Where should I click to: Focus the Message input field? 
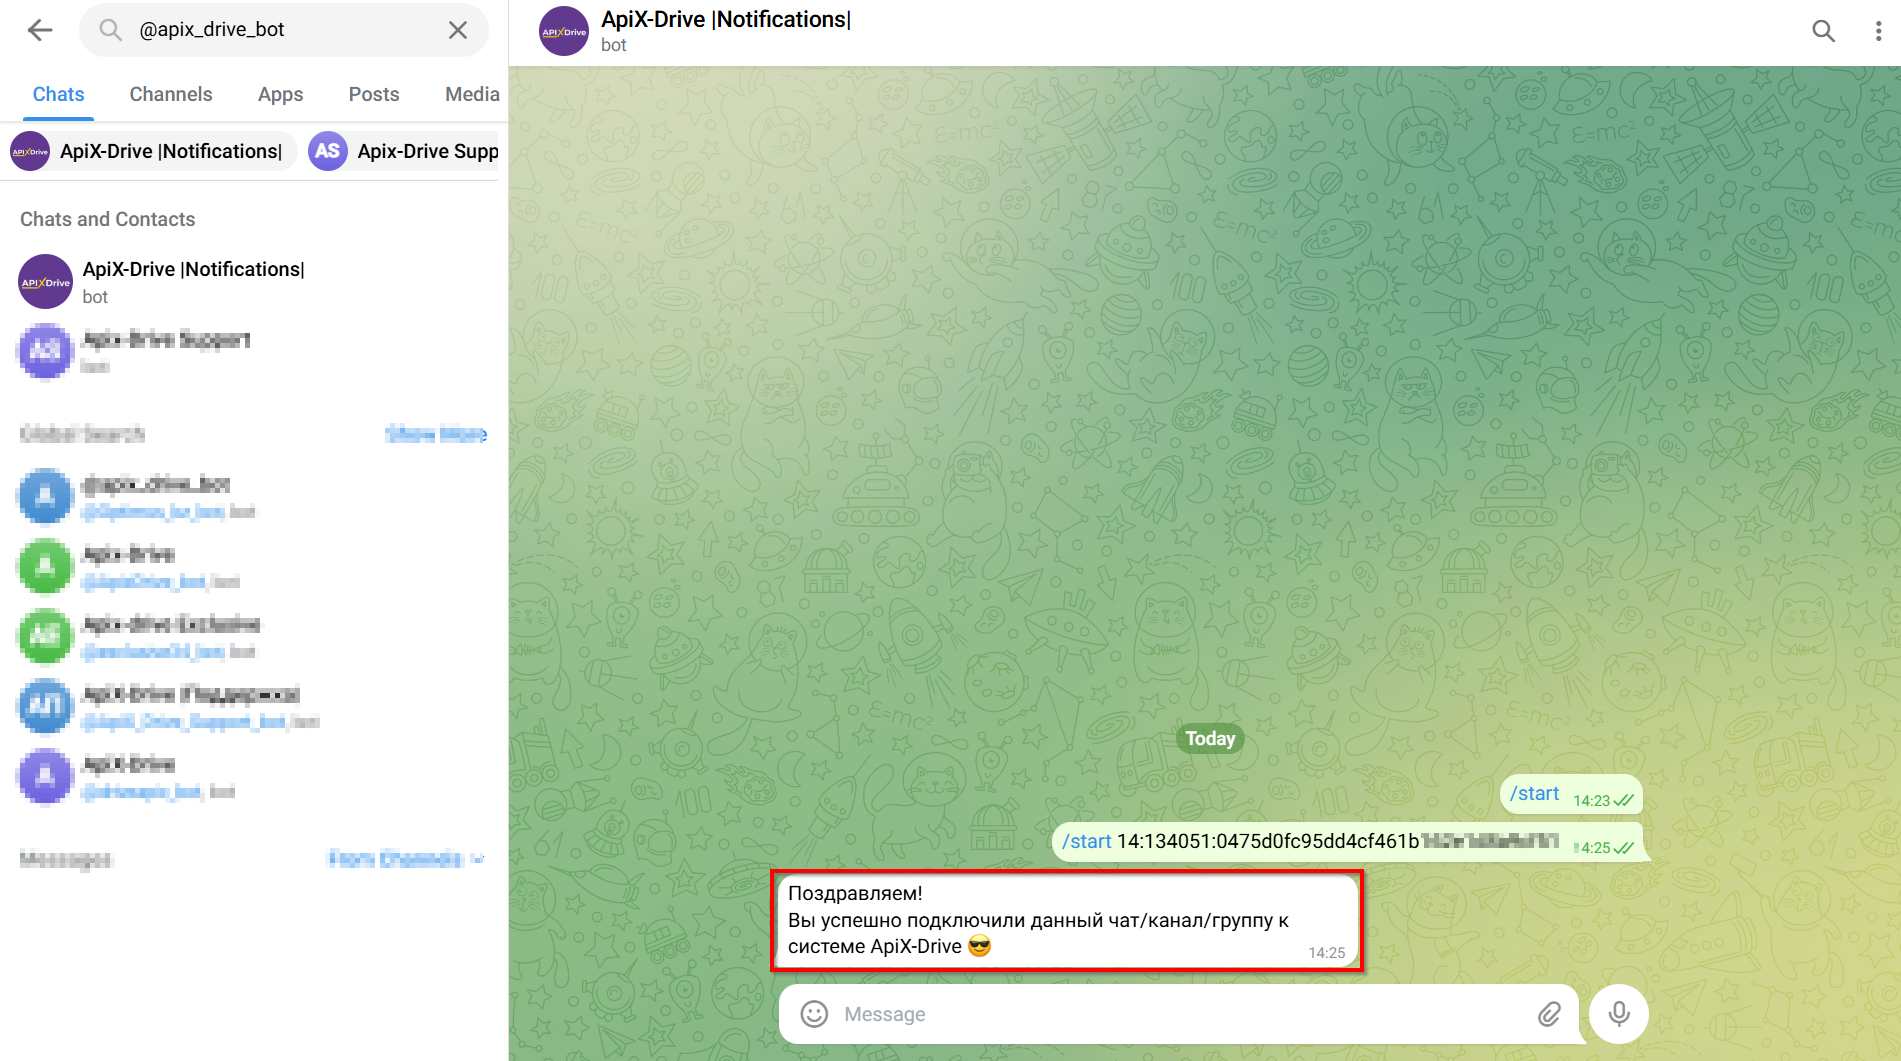point(1180,1014)
